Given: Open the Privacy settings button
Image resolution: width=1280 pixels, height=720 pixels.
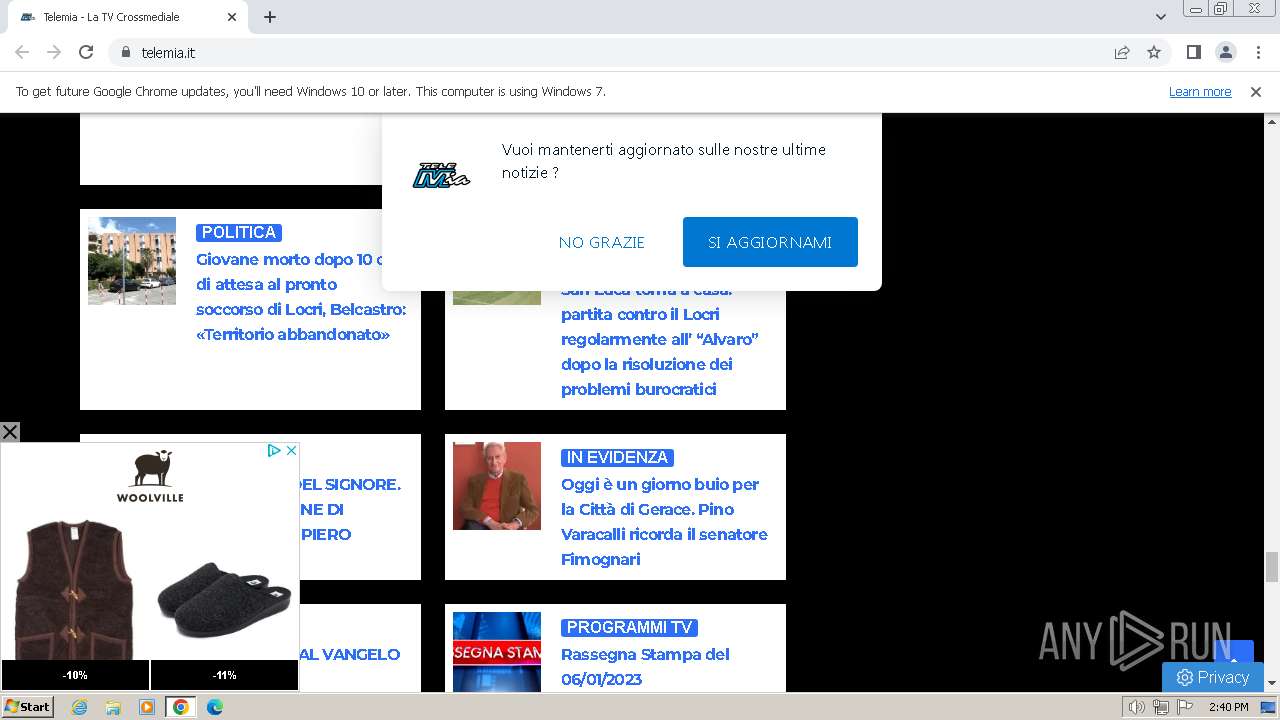Looking at the screenshot, I should [x=1213, y=677].
